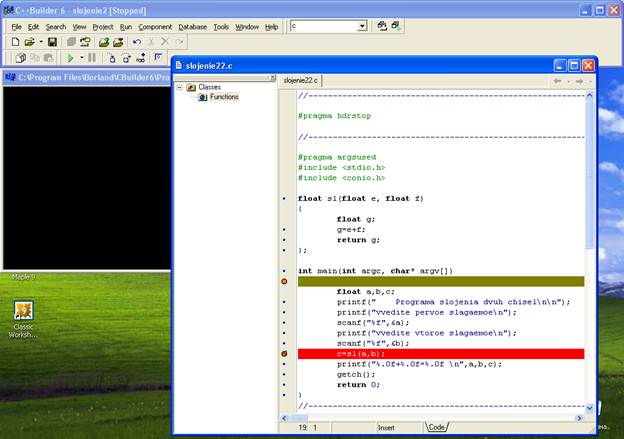Remove the breakpoint marker below int main line

[x=285, y=281]
